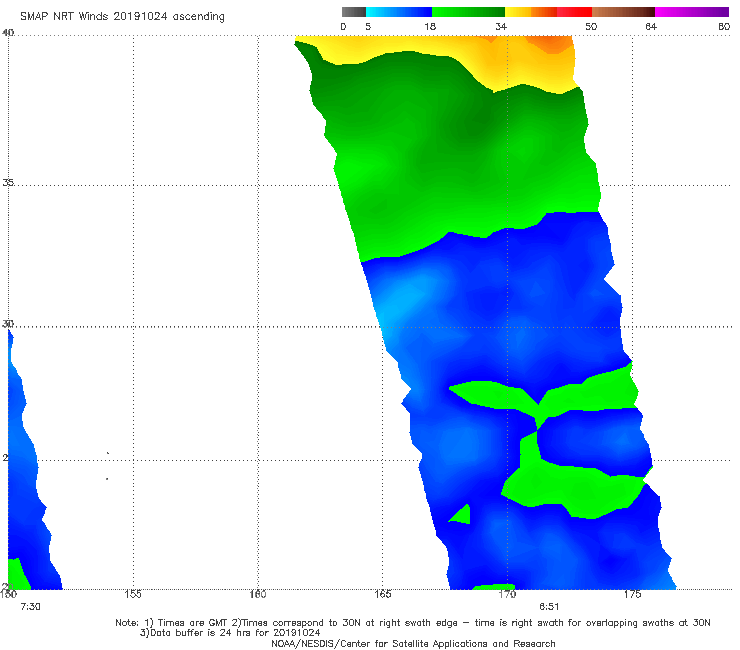Click the longitude label '175'
The height and width of the screenshot is (650, 740).
pyautogui.click(x=632, y=594)
